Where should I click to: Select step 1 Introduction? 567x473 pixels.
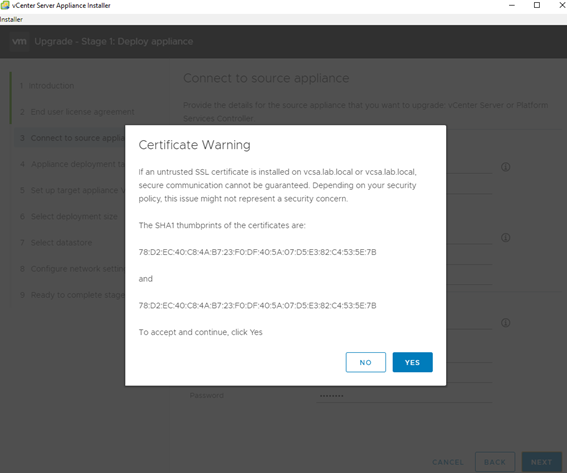point(47,86)
